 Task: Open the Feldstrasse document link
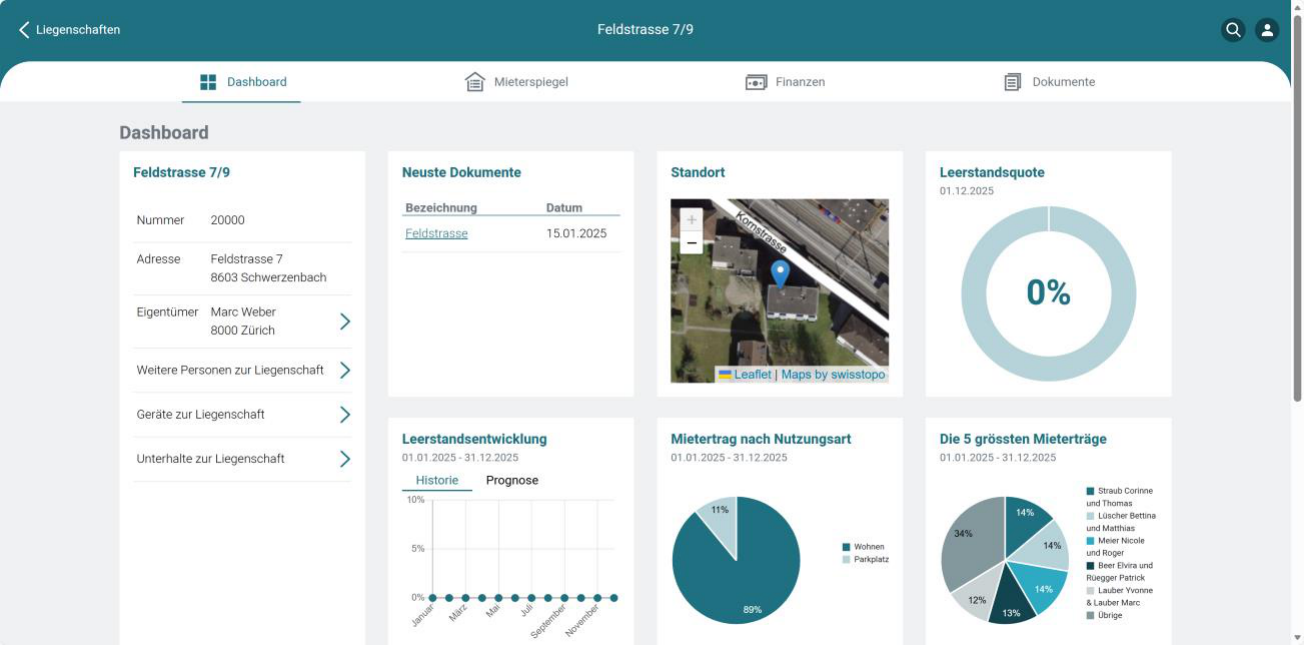[436, 233]
